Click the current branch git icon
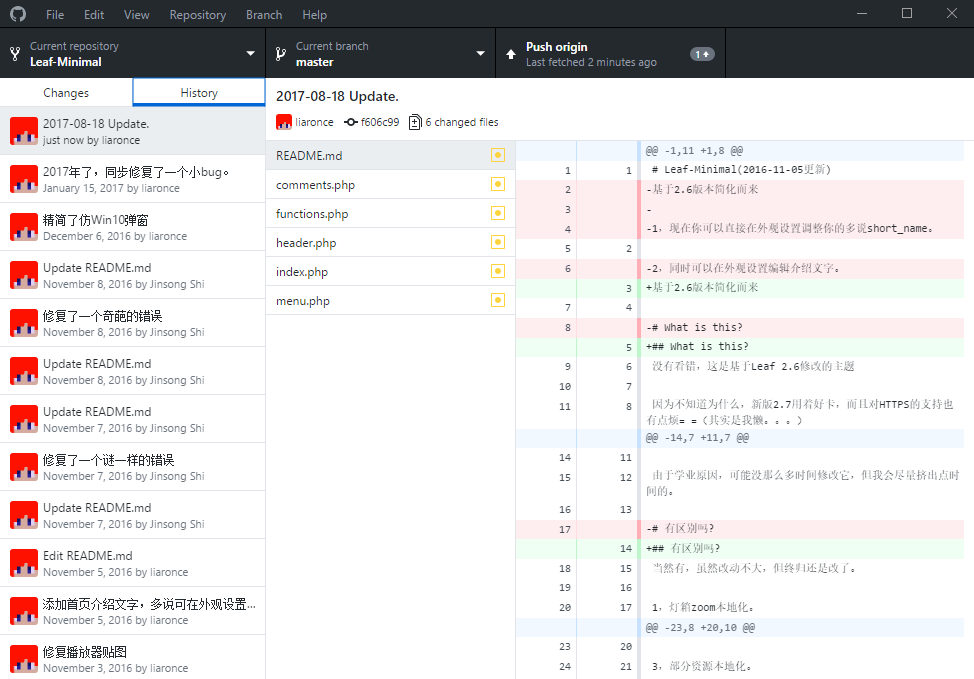 click(281, 54)
